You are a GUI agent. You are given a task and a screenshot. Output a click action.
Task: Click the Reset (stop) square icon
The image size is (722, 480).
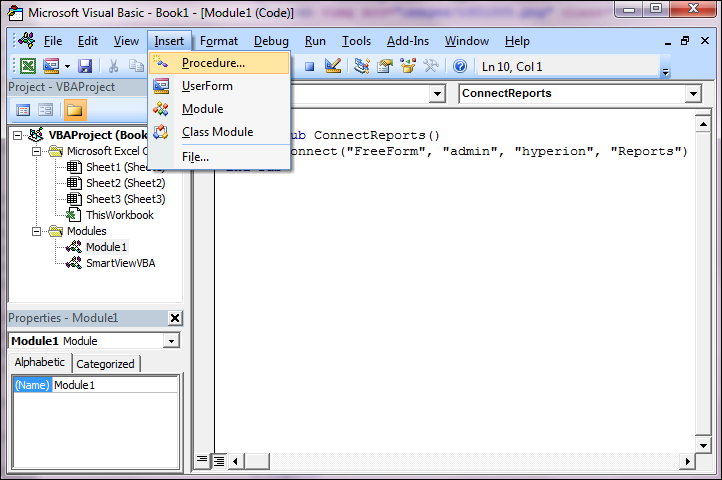point(309,66)
